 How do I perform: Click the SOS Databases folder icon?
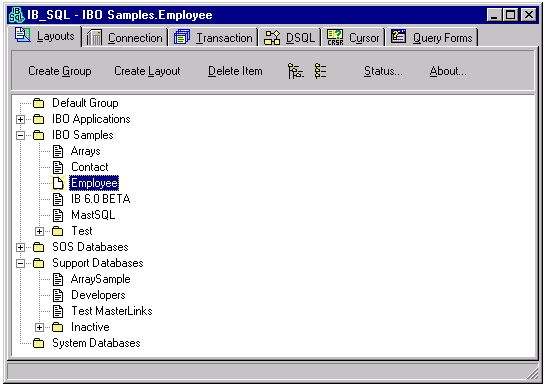coord(38,247)
